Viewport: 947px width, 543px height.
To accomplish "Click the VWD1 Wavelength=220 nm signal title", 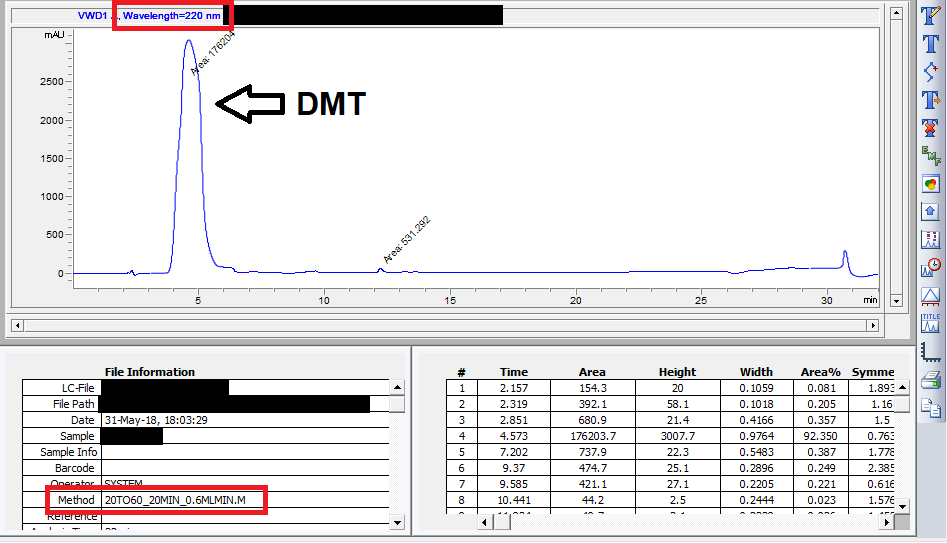I will coord(149,16).
